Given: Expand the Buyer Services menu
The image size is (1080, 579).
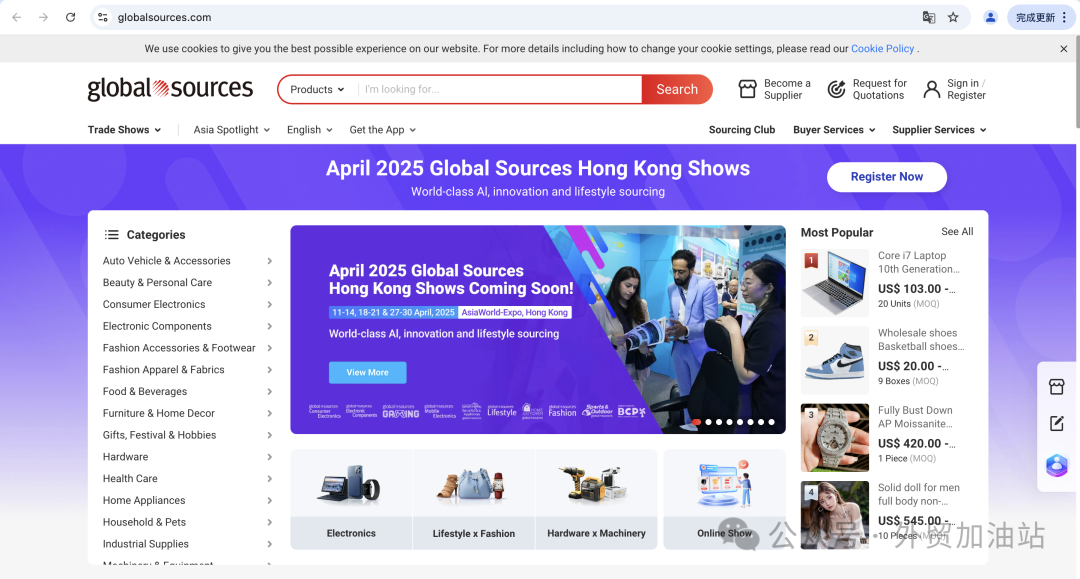Looking at the screenshot, I should (834, 129).
